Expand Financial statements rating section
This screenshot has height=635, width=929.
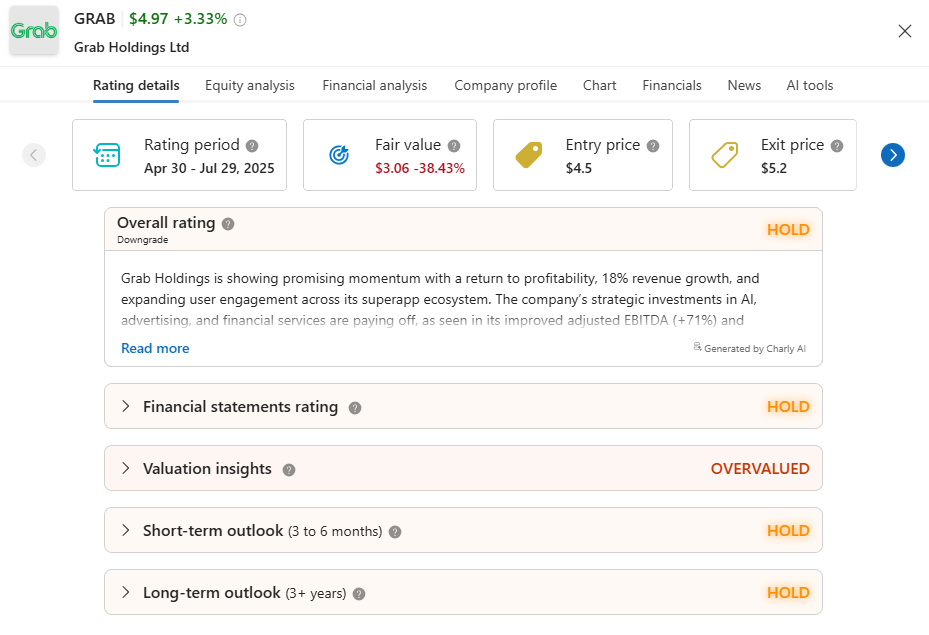[126, 406]
